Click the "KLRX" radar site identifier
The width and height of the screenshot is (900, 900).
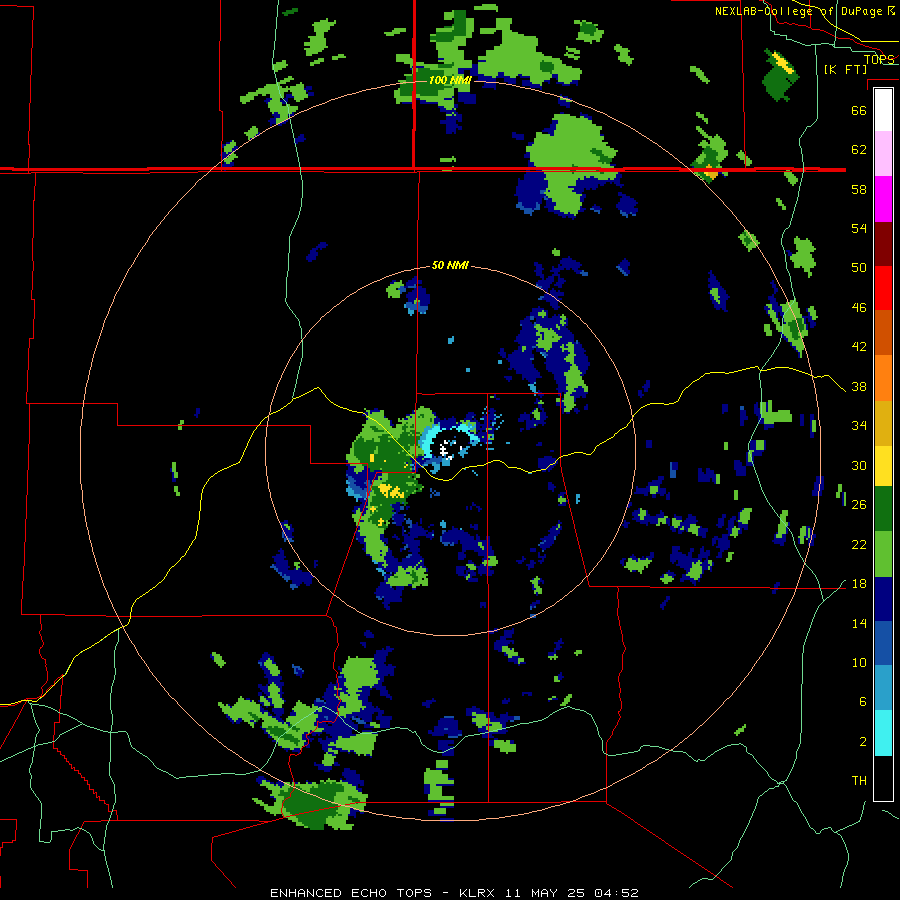click(x=479, y=893)
